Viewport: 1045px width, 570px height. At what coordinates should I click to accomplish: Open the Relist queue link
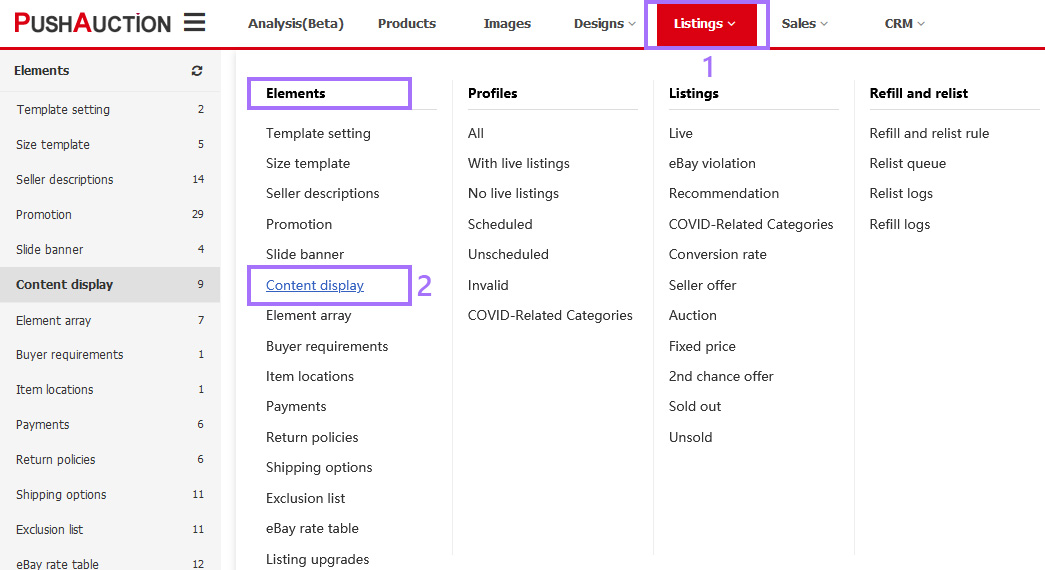click(907, 163)
